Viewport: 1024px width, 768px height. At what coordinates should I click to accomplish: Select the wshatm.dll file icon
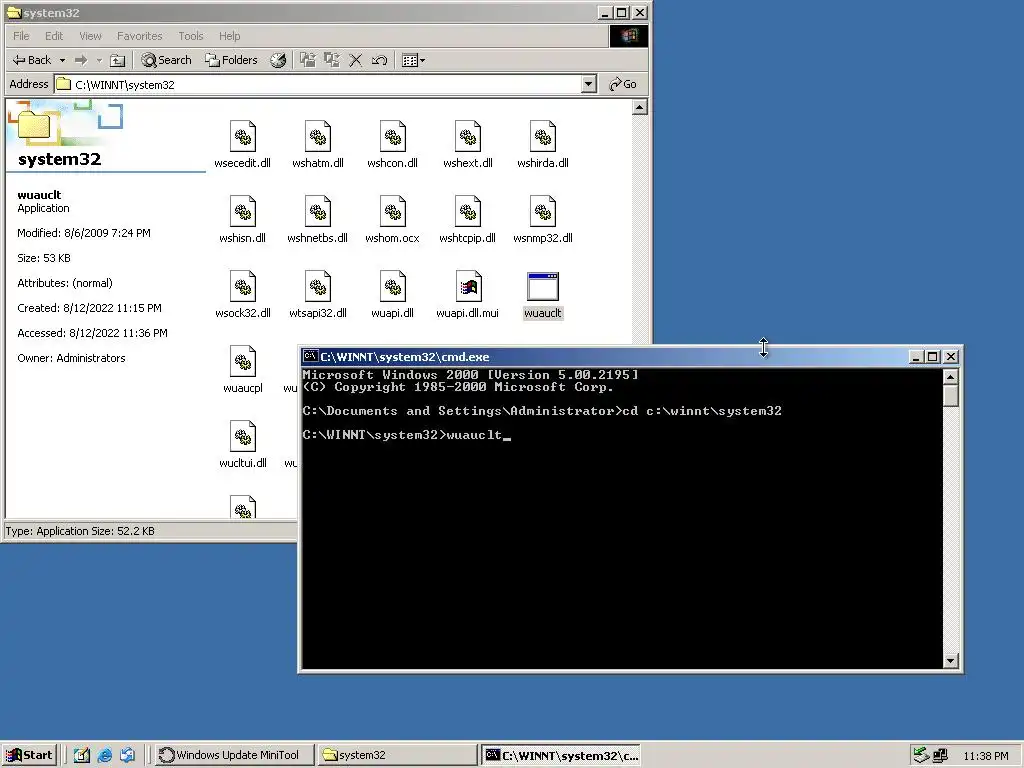pos(318,136)
